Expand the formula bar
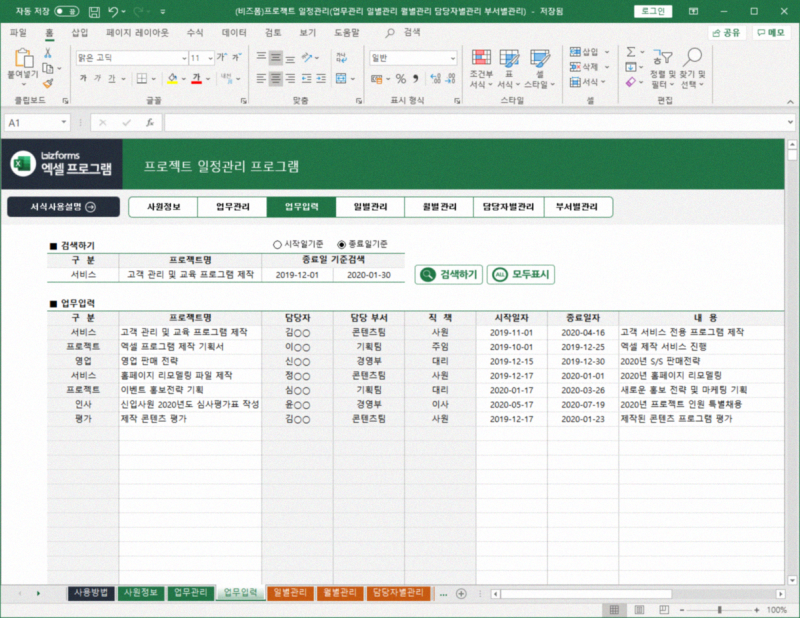800x618 pixels. point(790,122)
